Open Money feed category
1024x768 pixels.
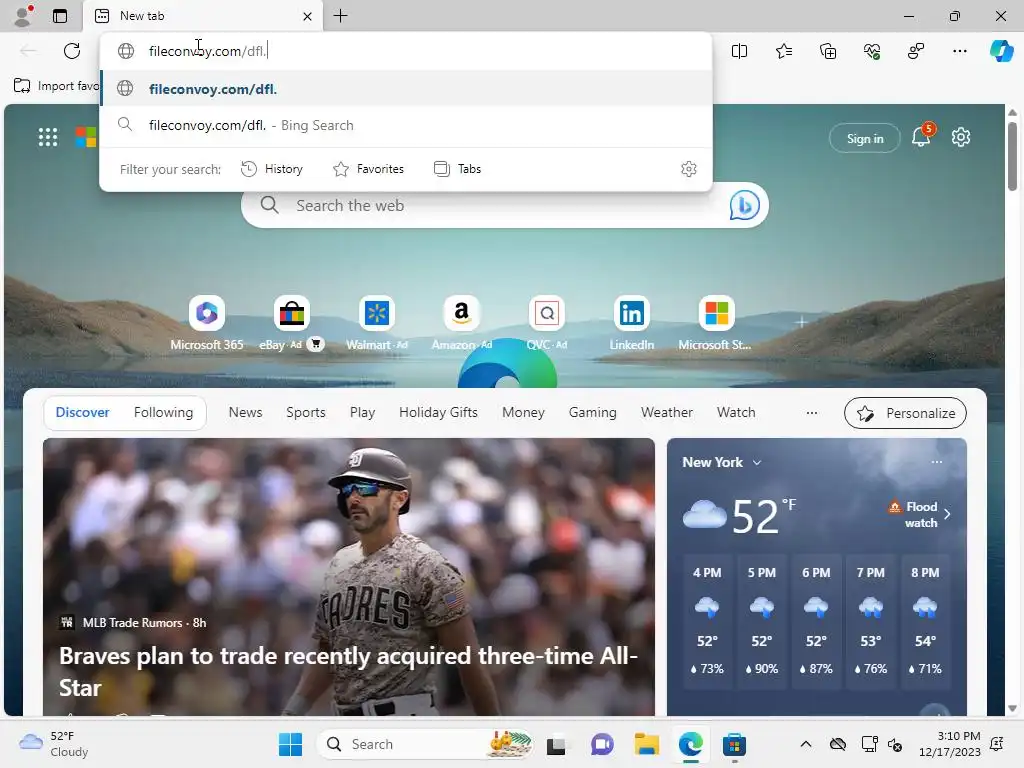point(523,413)
